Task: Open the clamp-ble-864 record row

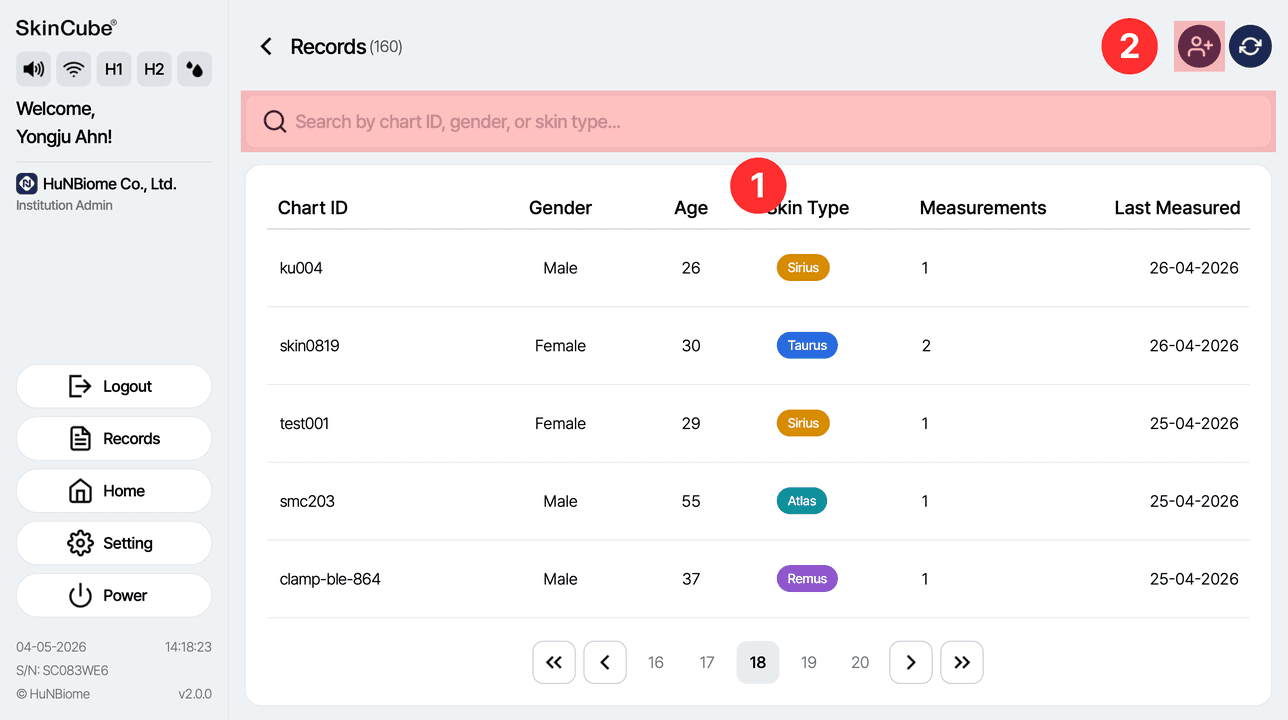Action: [x=758, y=579]
